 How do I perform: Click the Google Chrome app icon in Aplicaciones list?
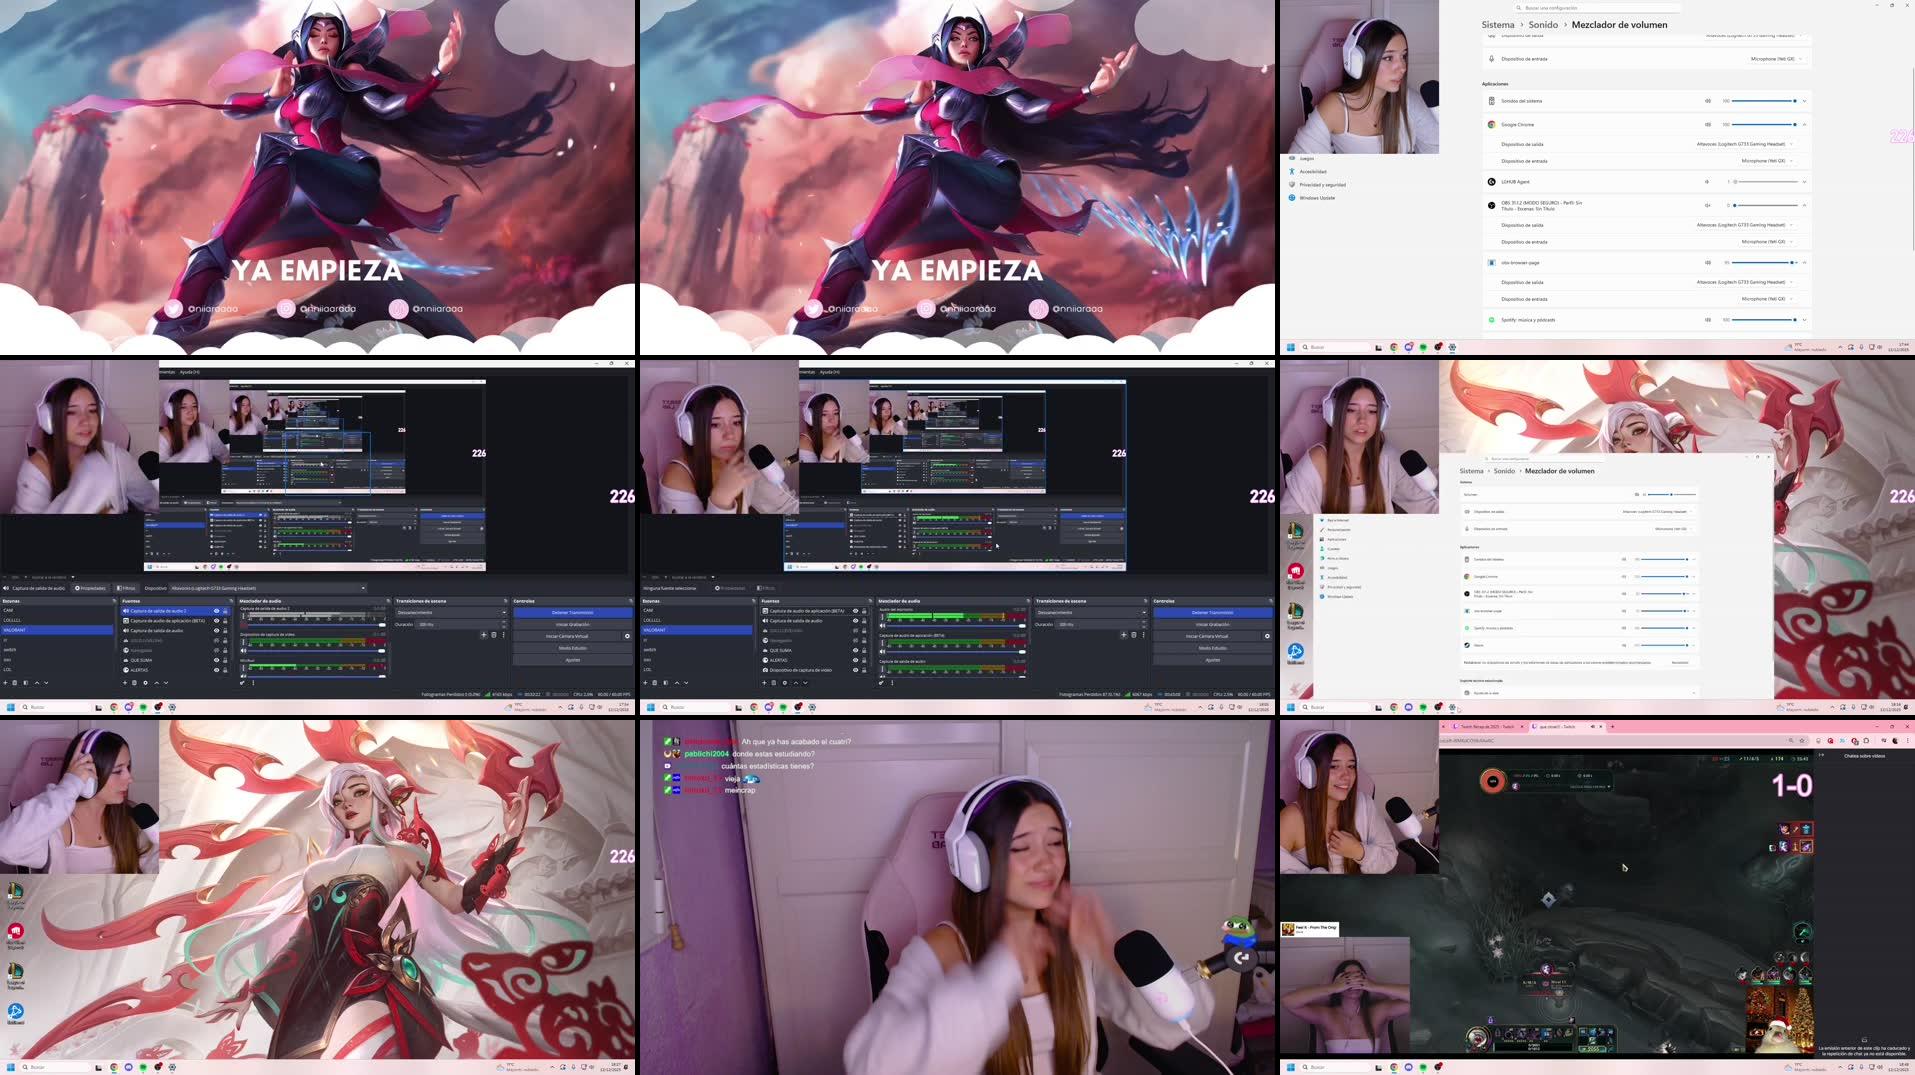1491,124
